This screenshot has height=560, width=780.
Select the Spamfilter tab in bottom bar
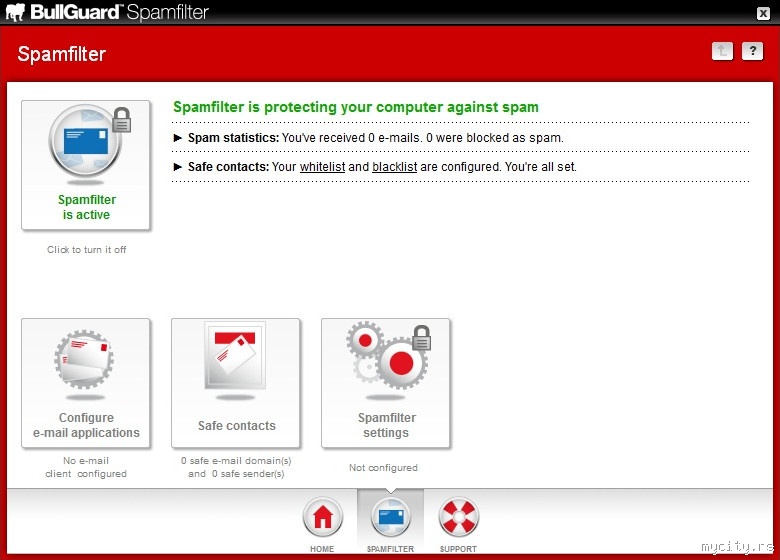[390, 522]
